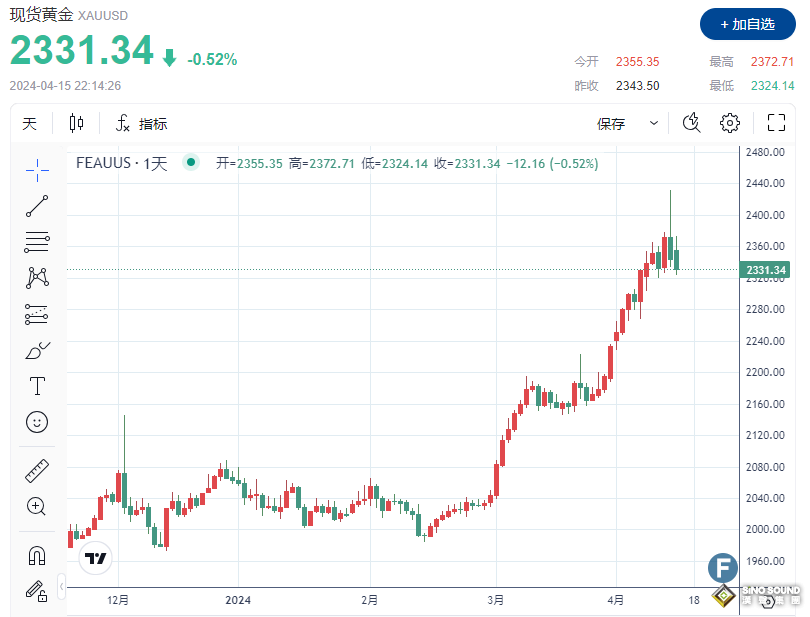The width and height of the screenshot is (810, 617).
Task: Toggle magnet snapping mode
Action: pos(37,555)
